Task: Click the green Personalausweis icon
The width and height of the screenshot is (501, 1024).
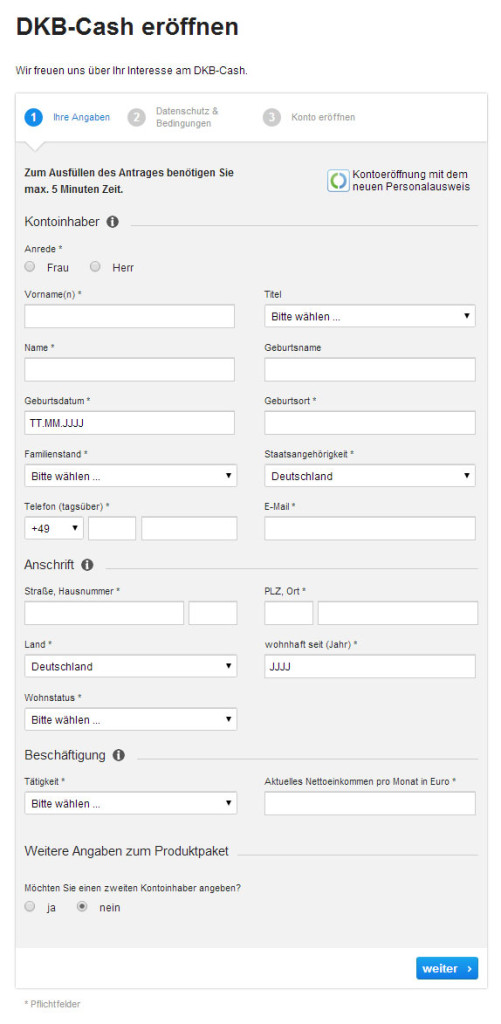Action: [338, 181]
